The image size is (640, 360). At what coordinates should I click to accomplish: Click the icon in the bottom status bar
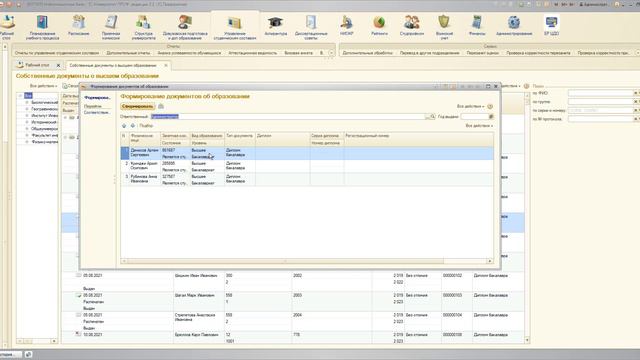pos(28,354)
